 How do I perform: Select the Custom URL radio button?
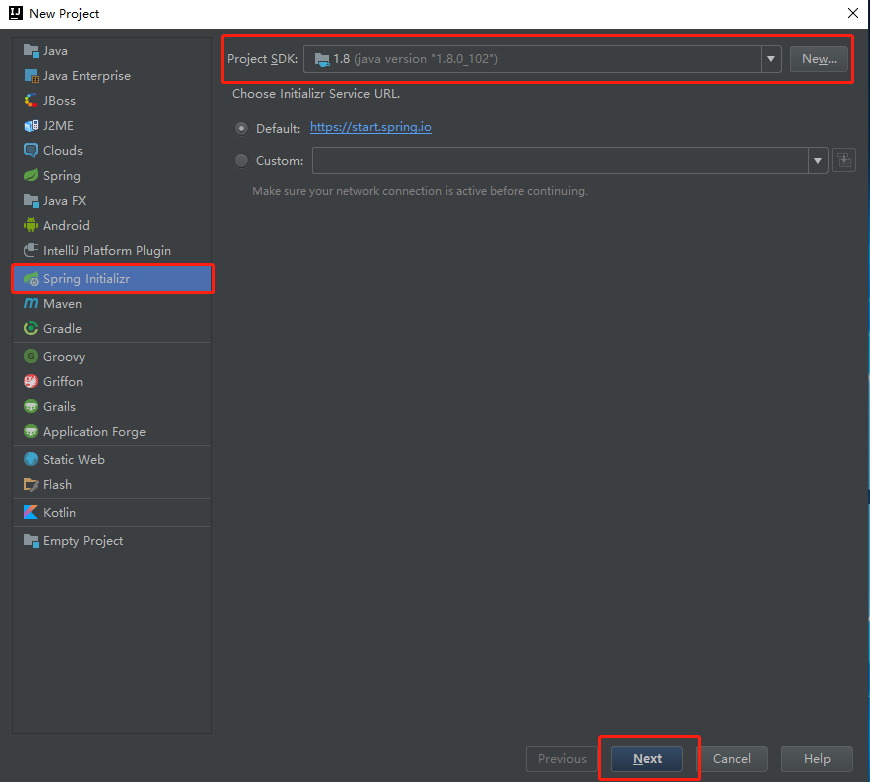pyautogui.click(x=241, y=160)
